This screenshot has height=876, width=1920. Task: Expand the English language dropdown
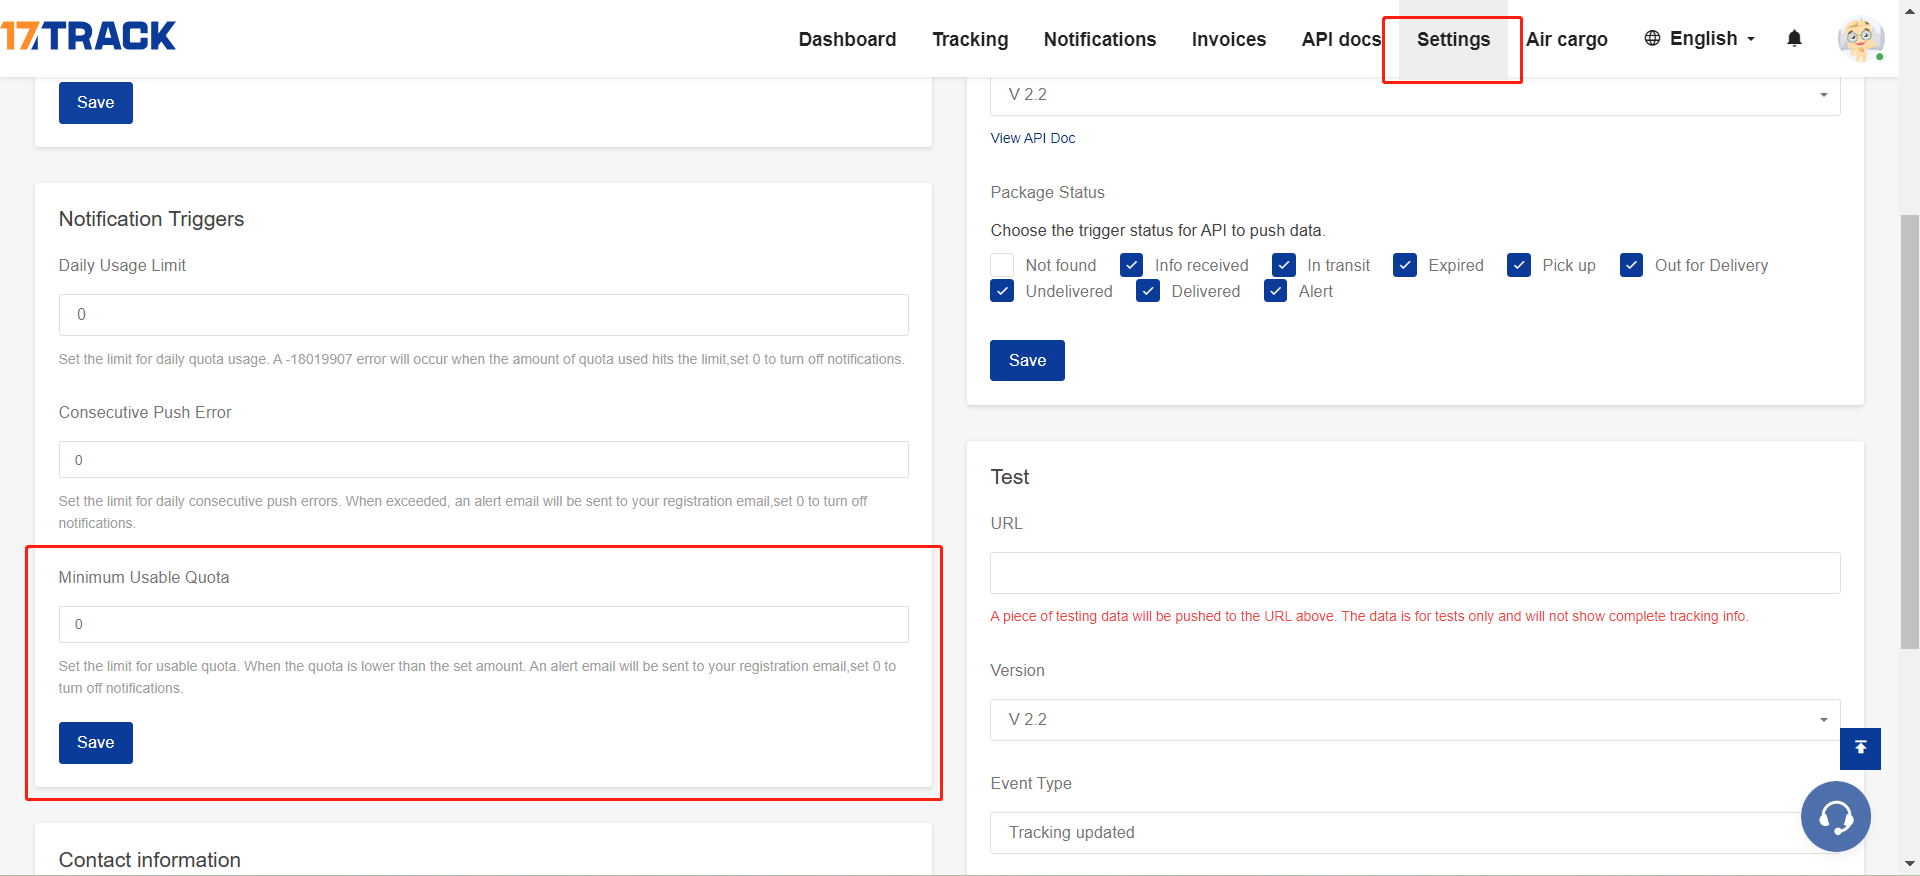click(1711, 39)
